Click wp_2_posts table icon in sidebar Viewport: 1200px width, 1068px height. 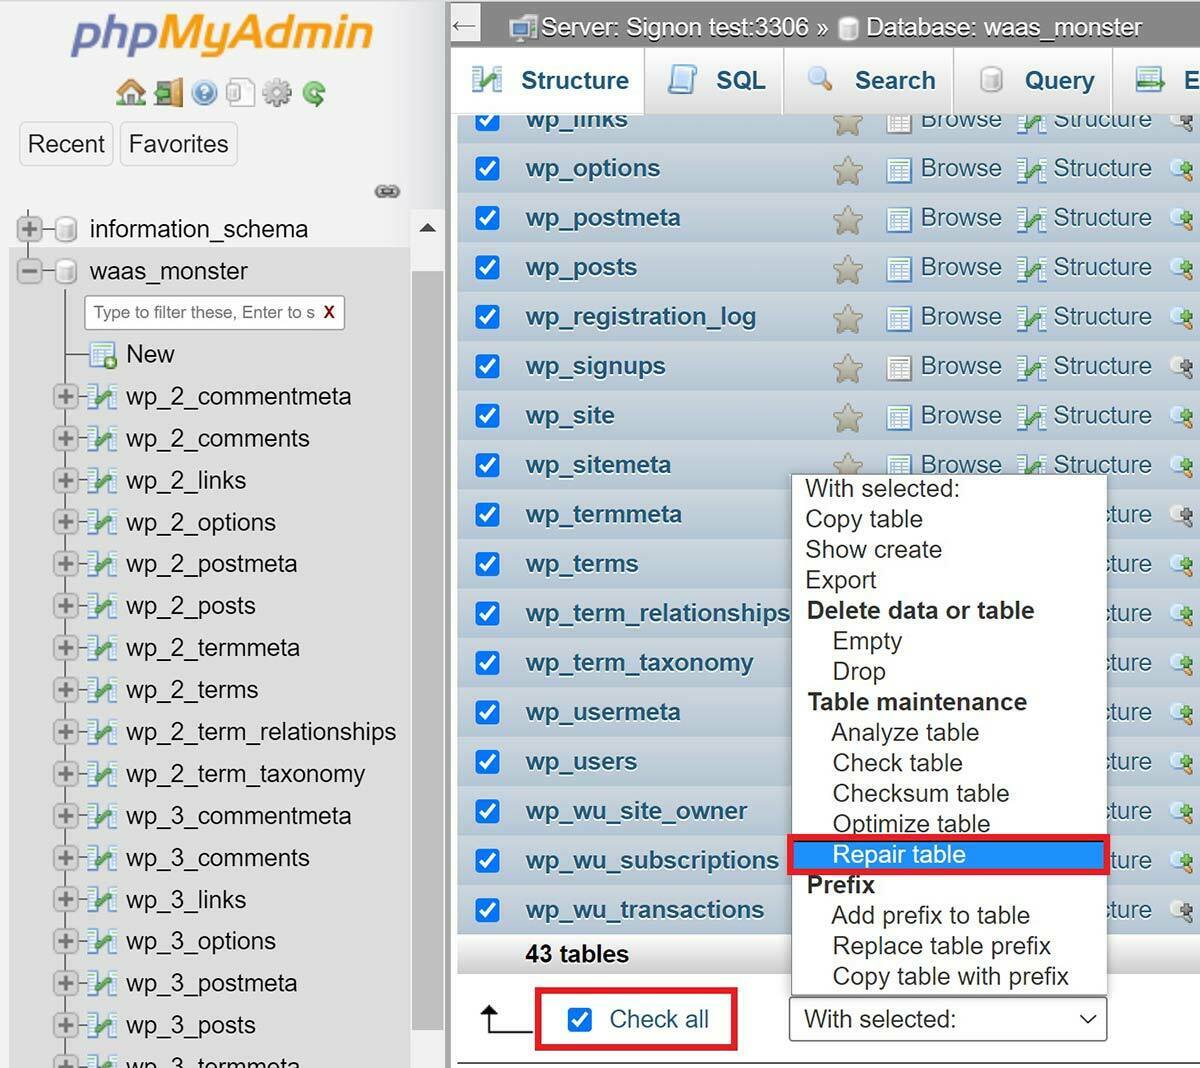102,606
